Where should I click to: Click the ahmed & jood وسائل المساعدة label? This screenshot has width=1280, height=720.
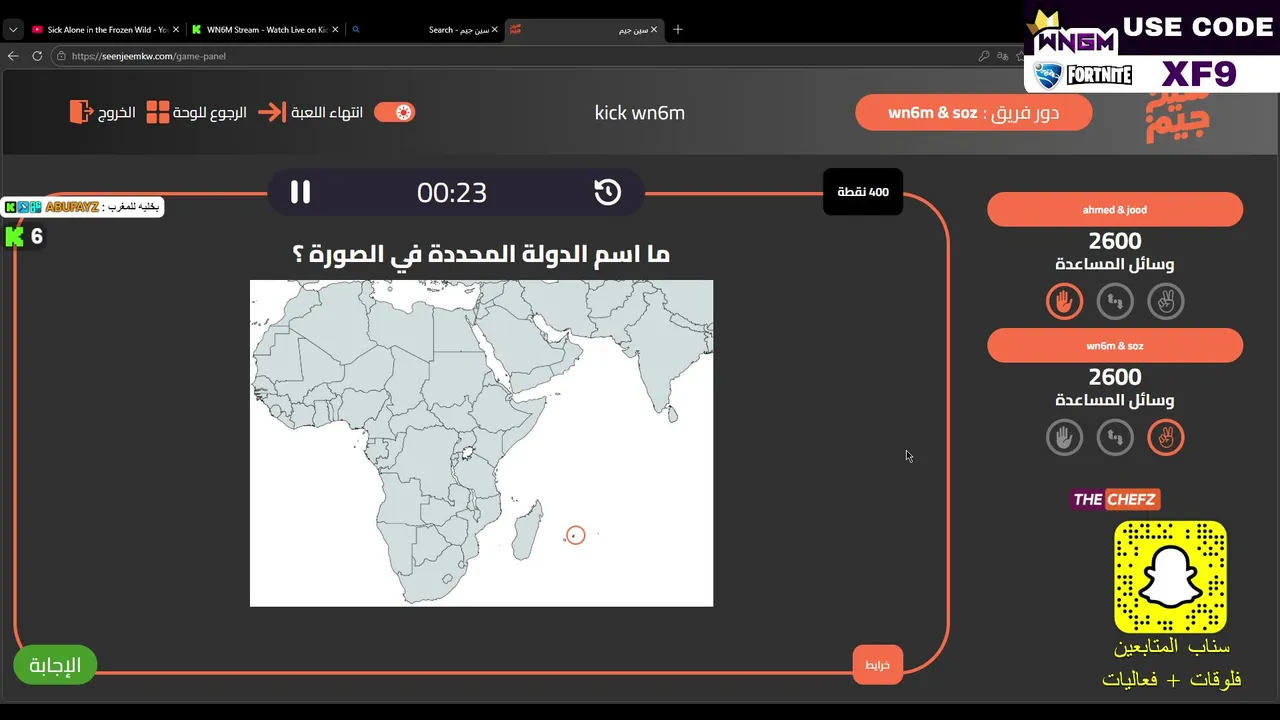1115,264
